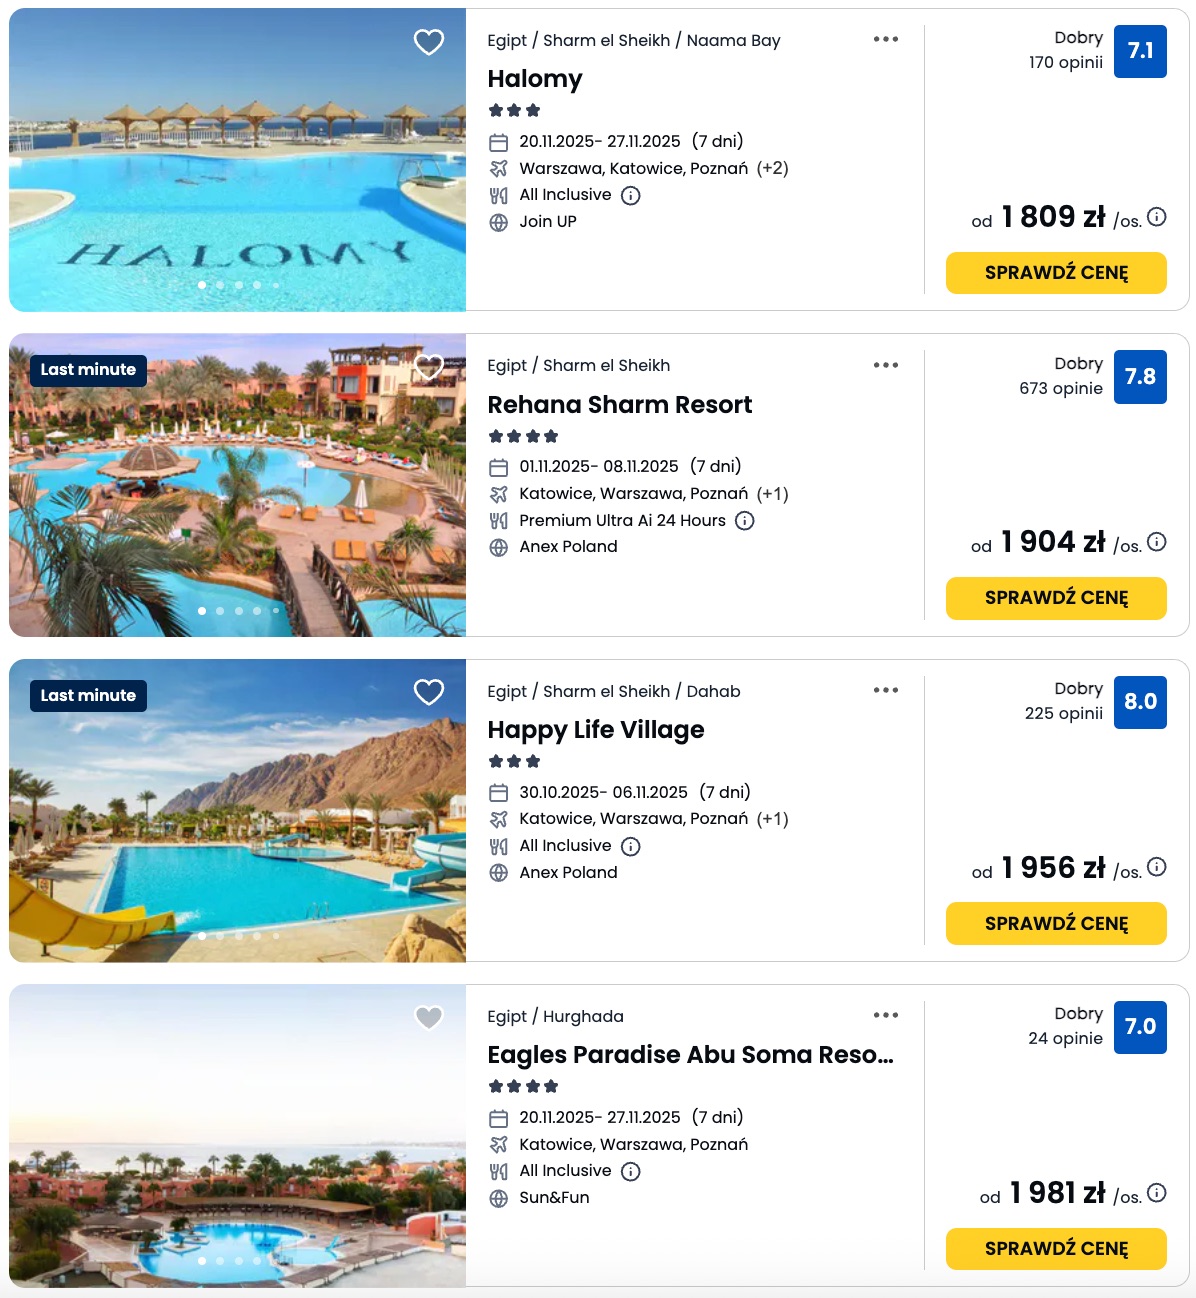Click the heart icon on Halomy offer
This screenshot has width=1196, height=1298.
(x=429, y=42)
